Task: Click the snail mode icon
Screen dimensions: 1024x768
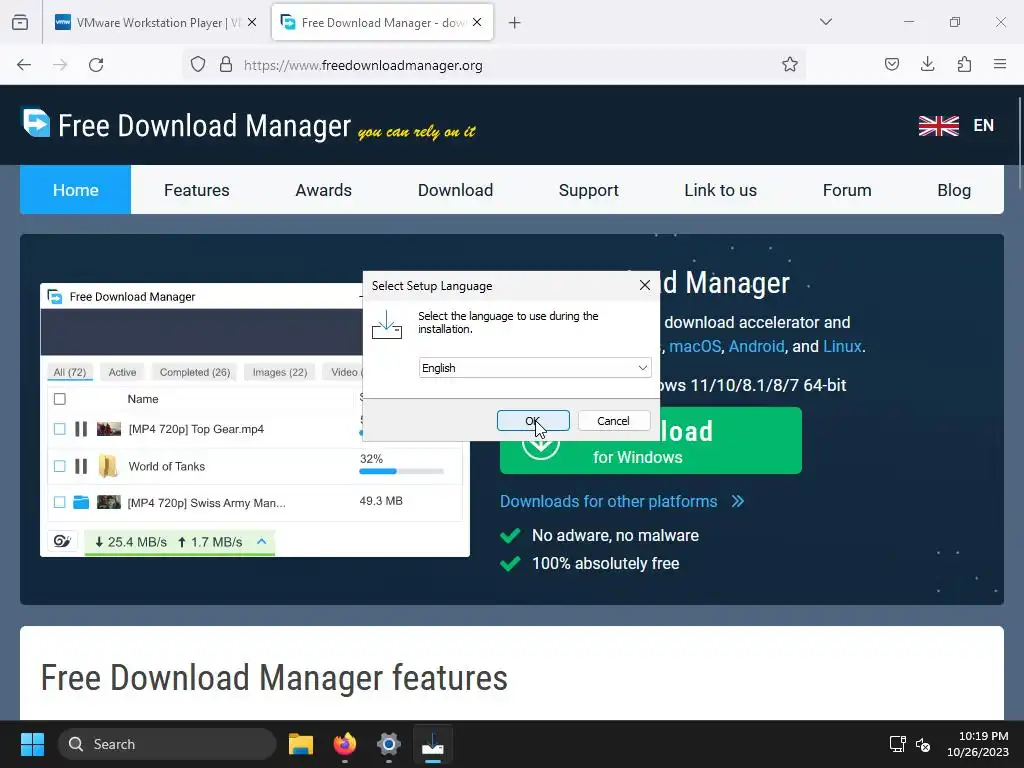Action: click(62, 541)
